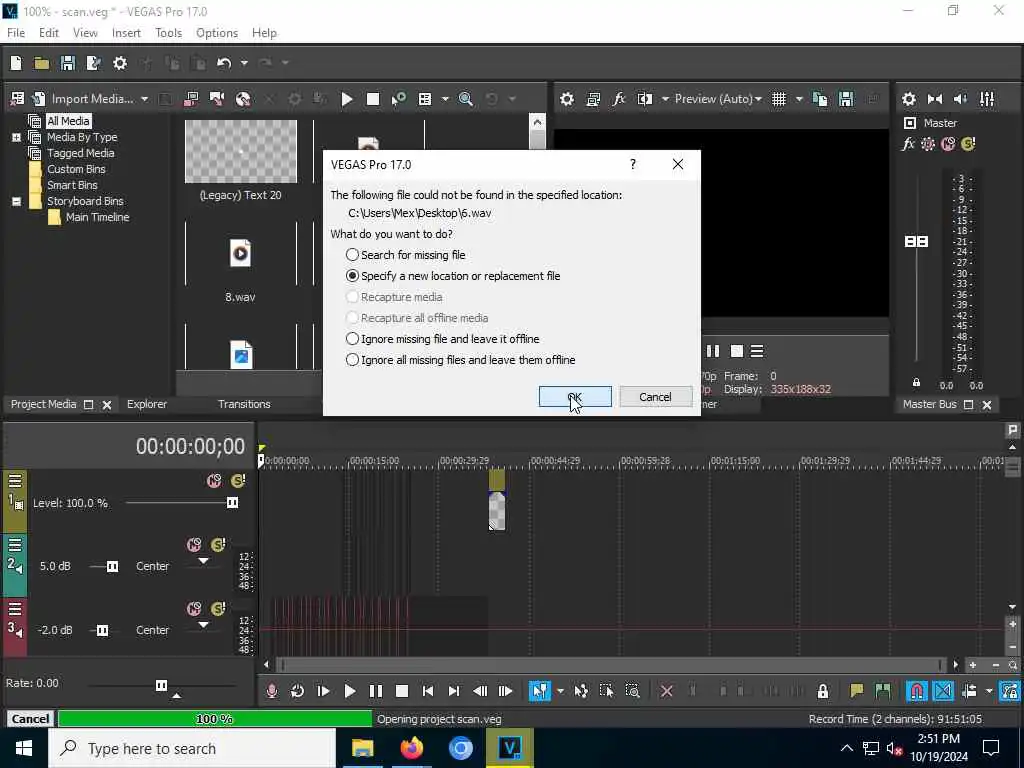The image size is (1024, 768).
Task: Click the Lock event padlock icon
Action: [x=823, y=691]
